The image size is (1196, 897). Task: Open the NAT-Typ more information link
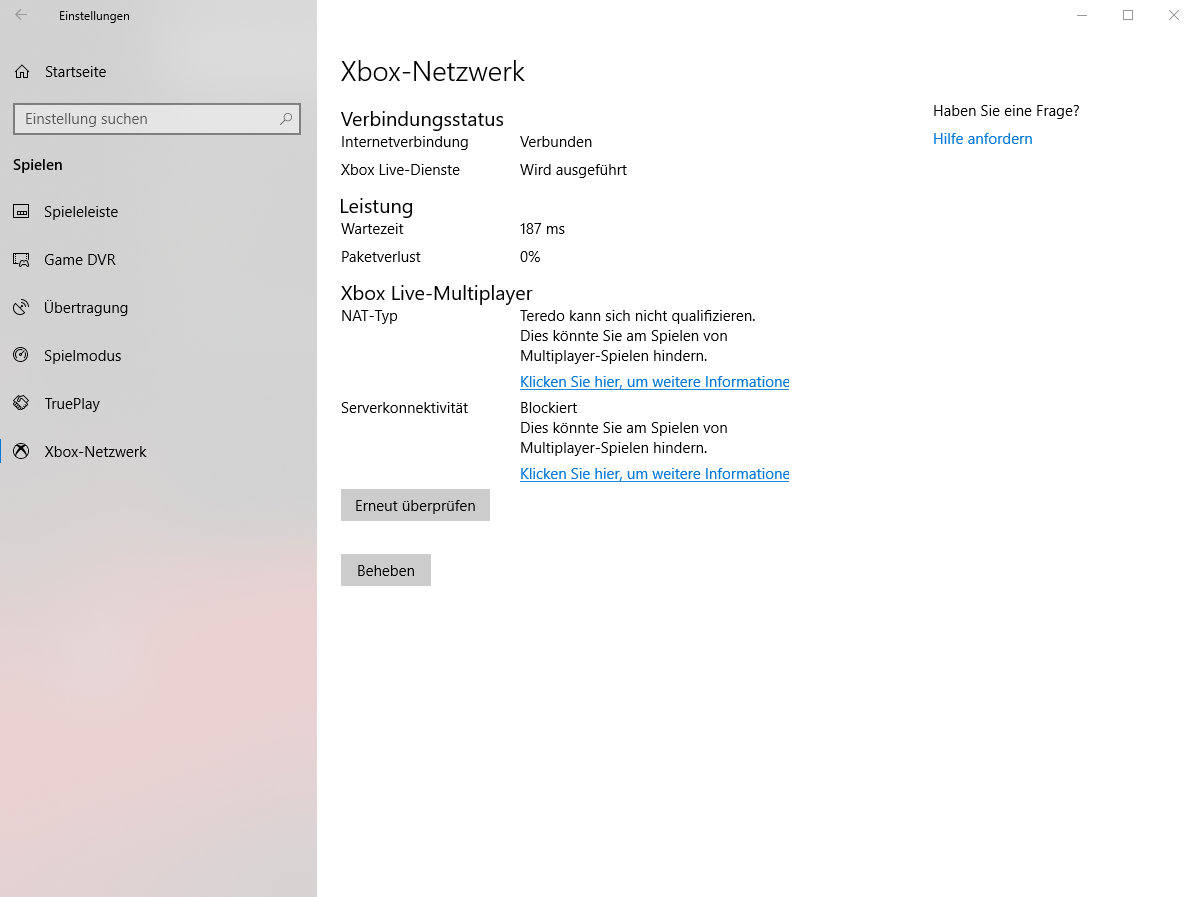tap(654, 382)
